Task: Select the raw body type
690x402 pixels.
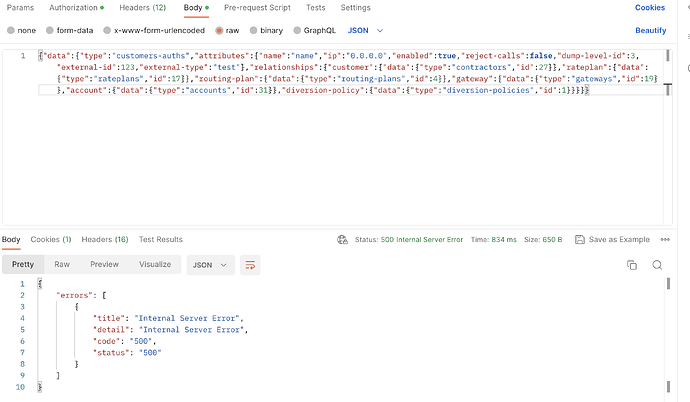Action: tap(227, 30)
